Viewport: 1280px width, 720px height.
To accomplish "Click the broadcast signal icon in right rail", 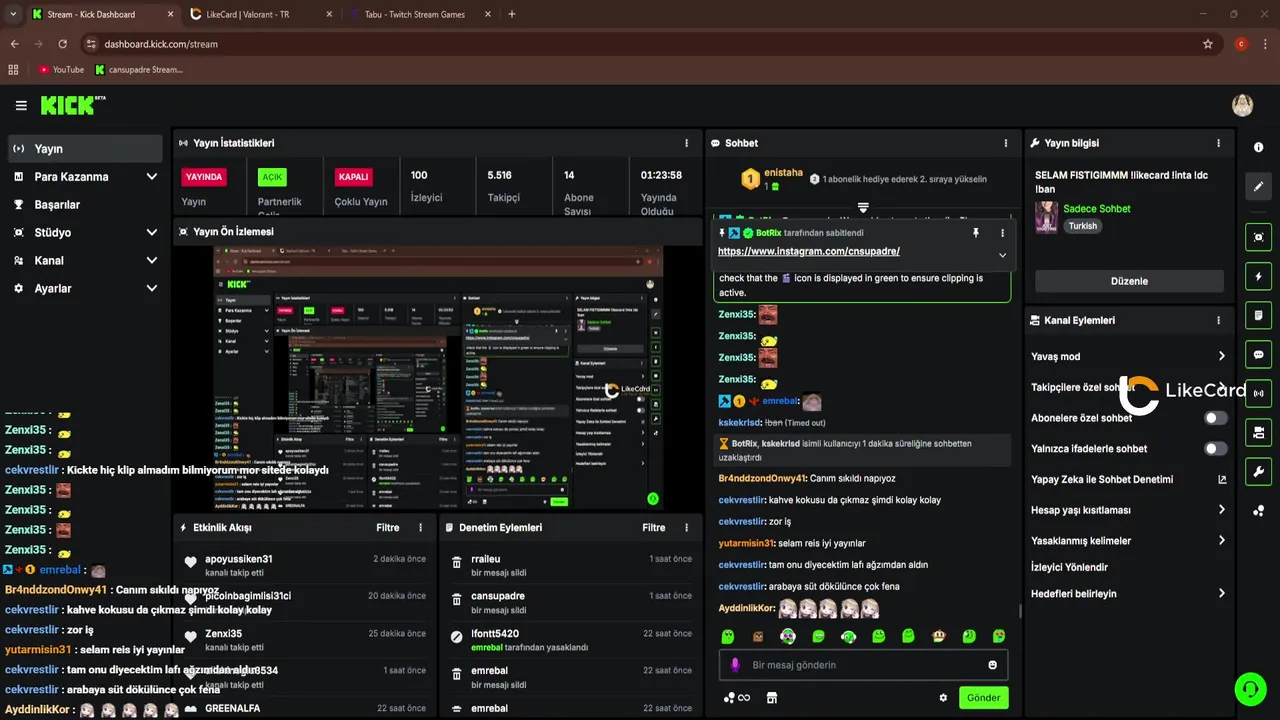I will point(1258,393).
